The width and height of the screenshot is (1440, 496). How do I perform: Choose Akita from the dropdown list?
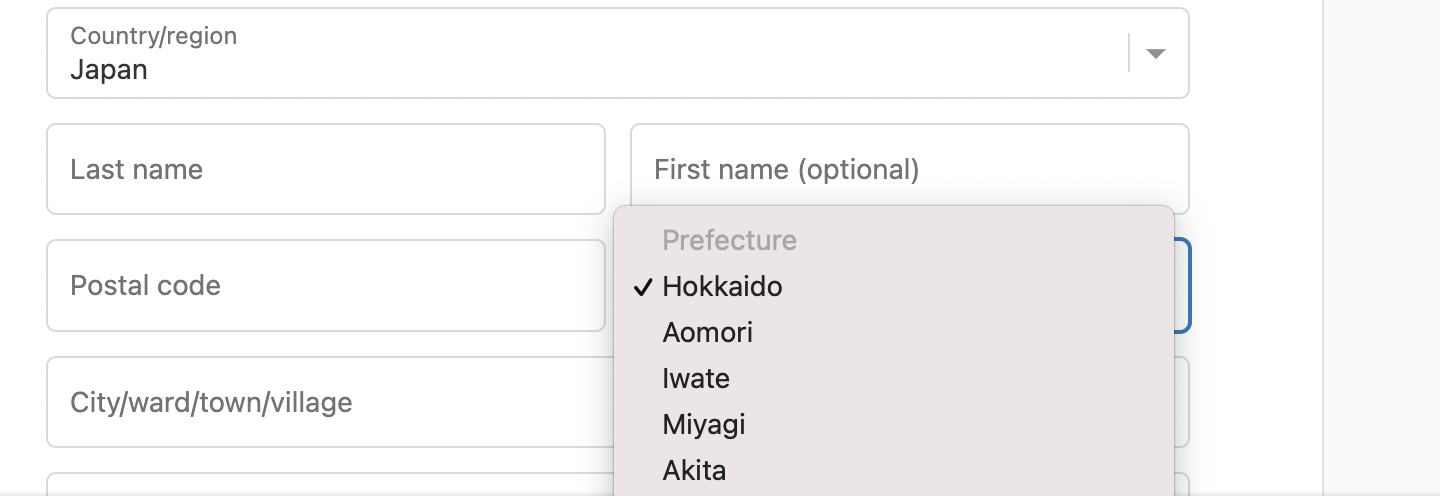click(694, 470)
